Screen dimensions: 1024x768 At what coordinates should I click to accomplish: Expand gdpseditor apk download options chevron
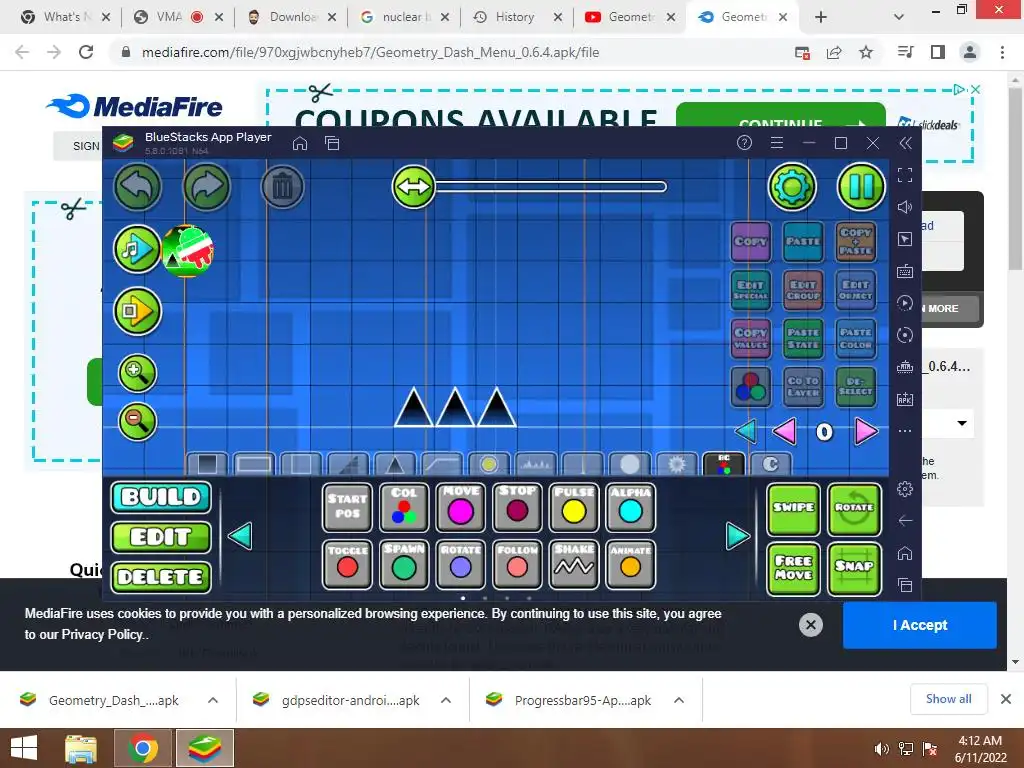coord(446,700)
